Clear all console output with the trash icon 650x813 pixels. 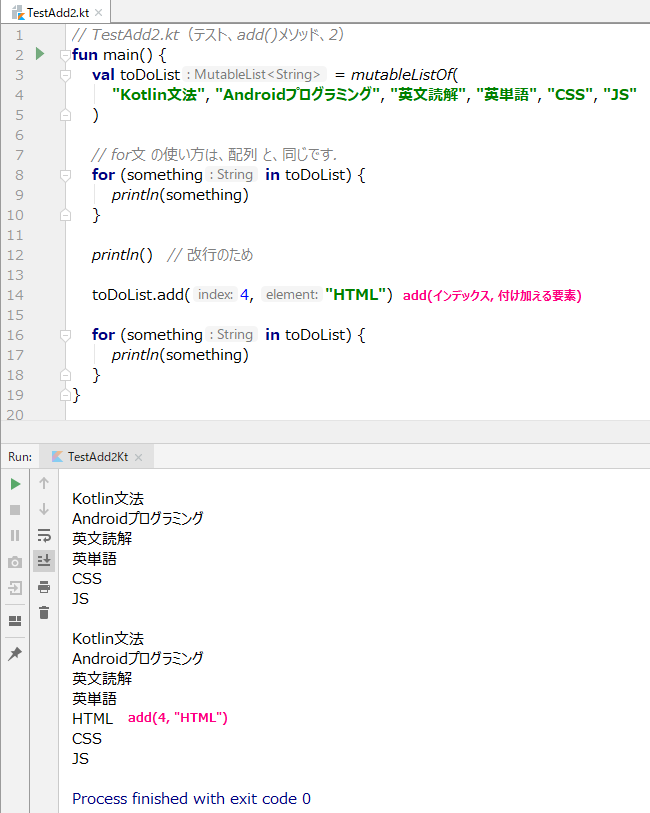click(x=44, y=613)
